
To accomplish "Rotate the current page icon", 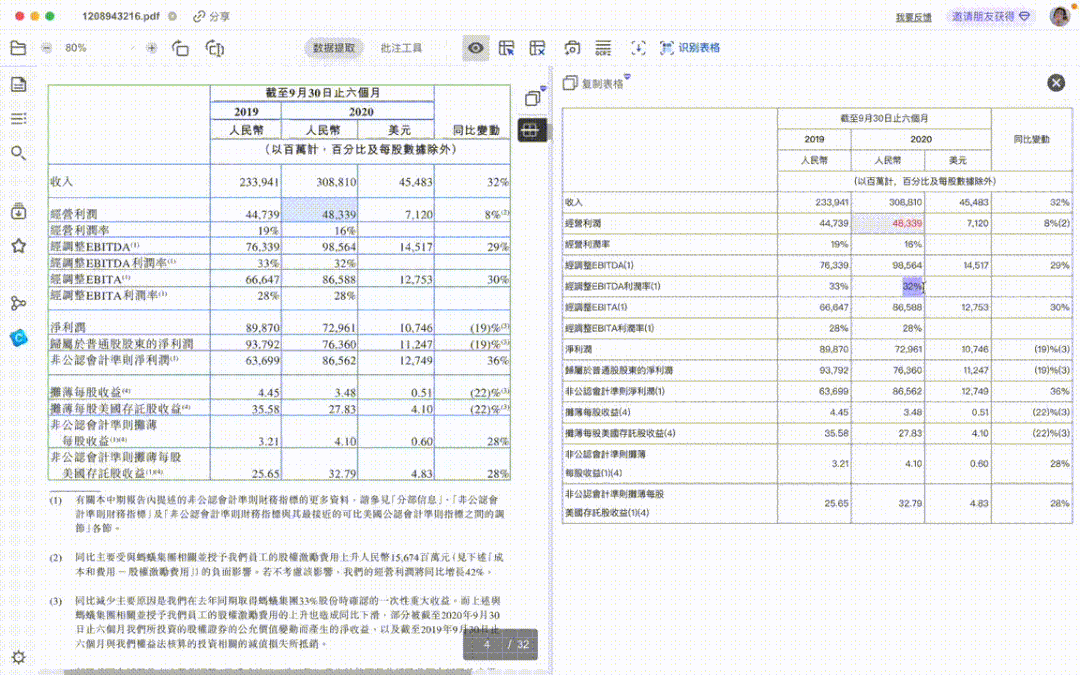I will coord(180,48).
